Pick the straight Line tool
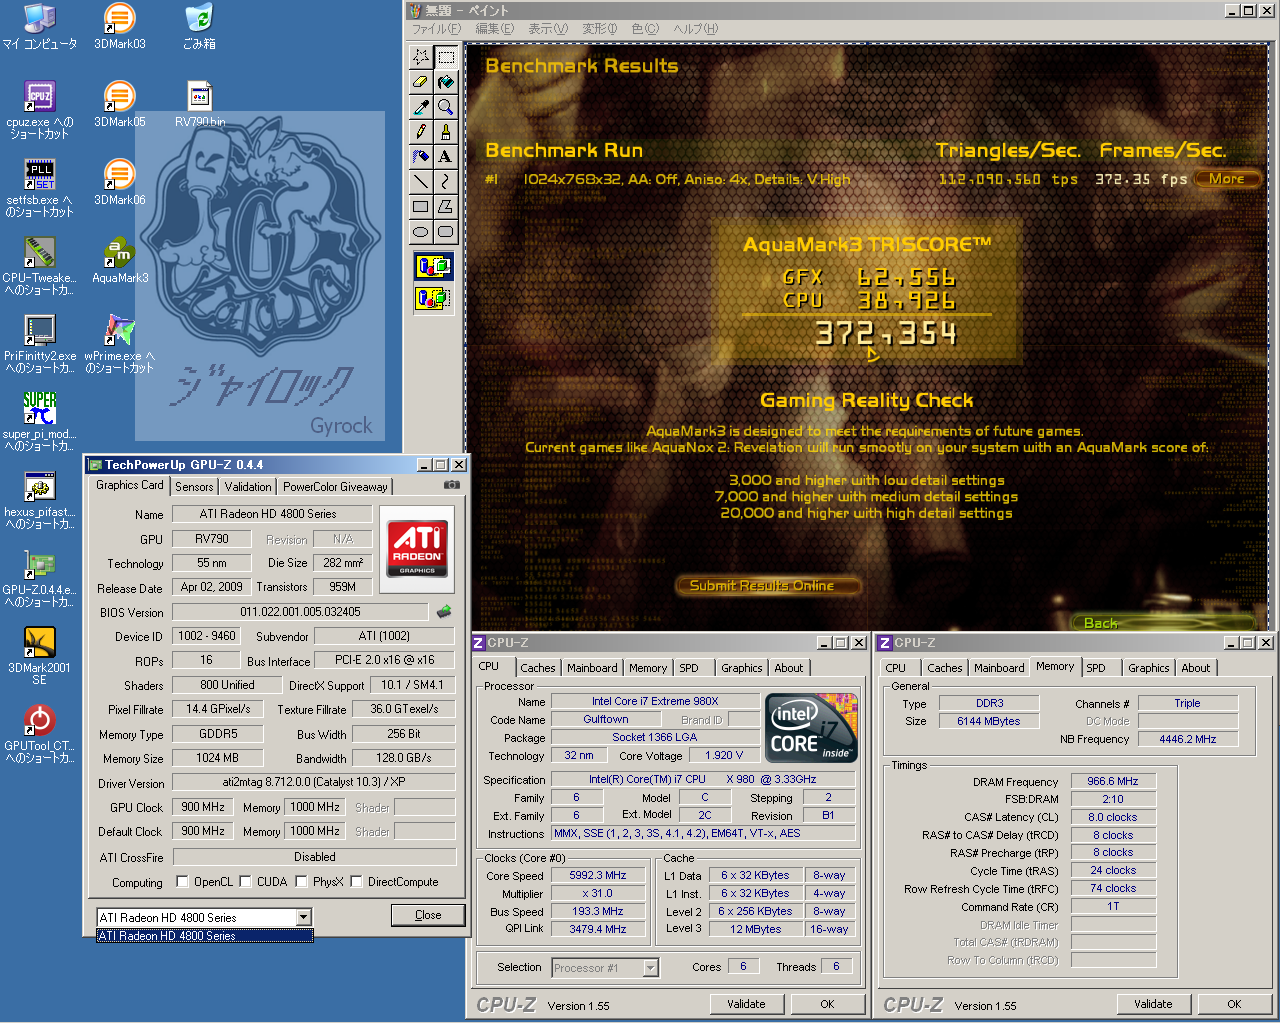The image size is (1280, 1024). click(421, 182)
